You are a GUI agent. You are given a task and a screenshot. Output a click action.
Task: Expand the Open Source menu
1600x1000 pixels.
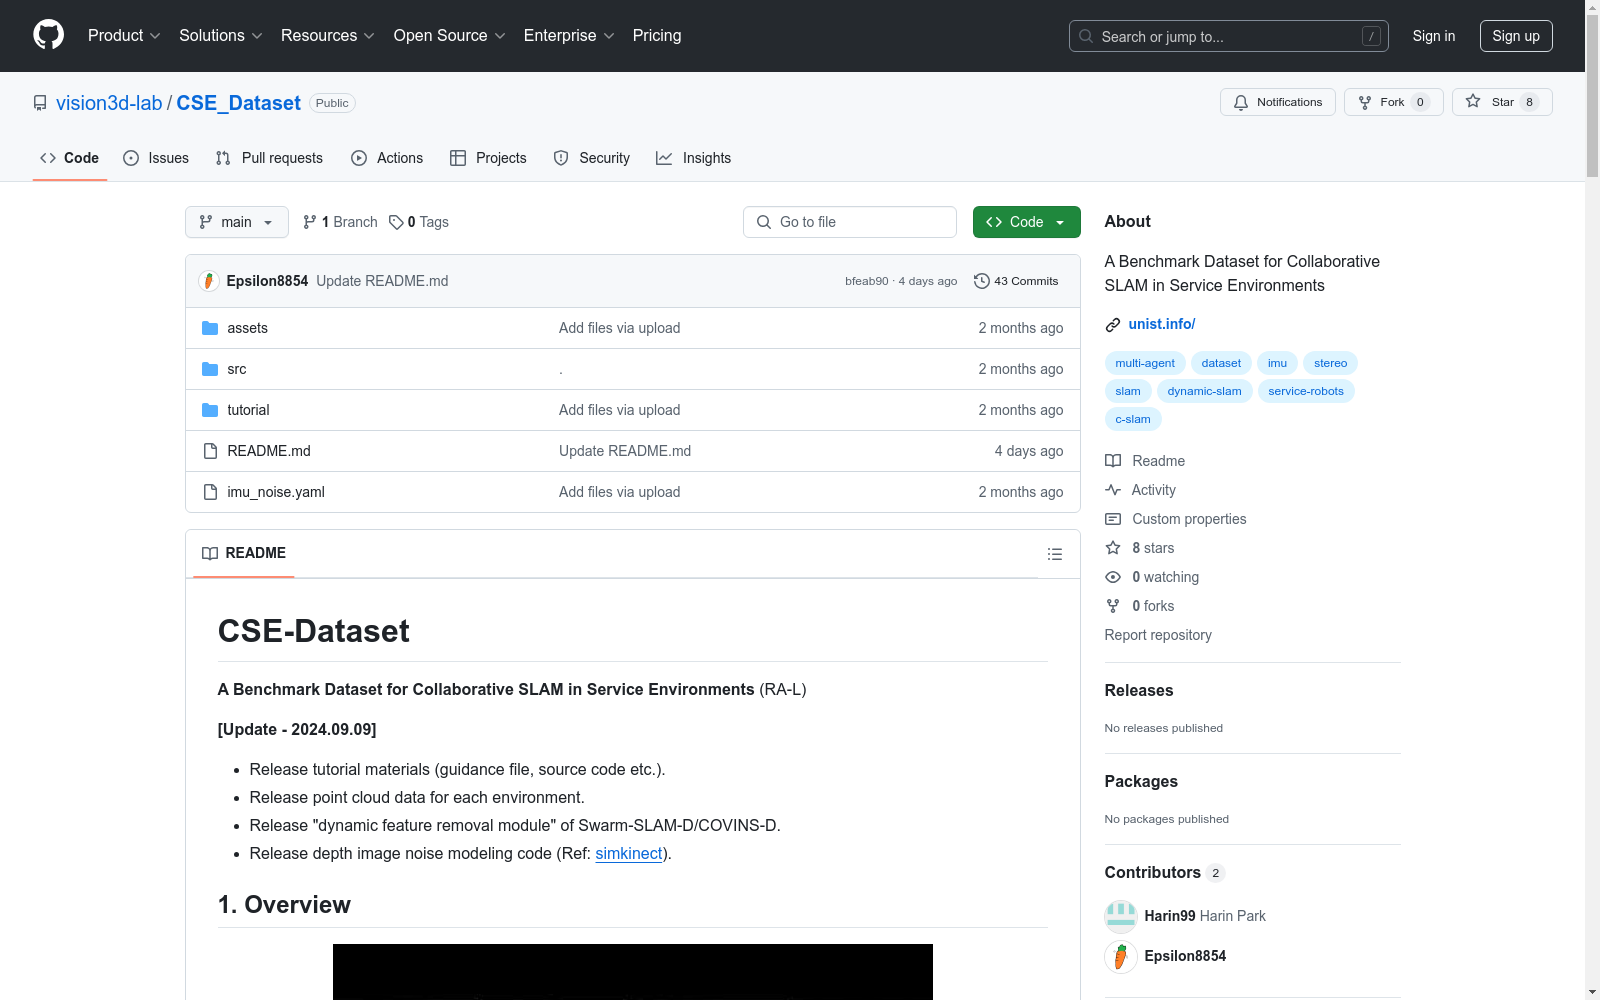[x=450, y=36]
